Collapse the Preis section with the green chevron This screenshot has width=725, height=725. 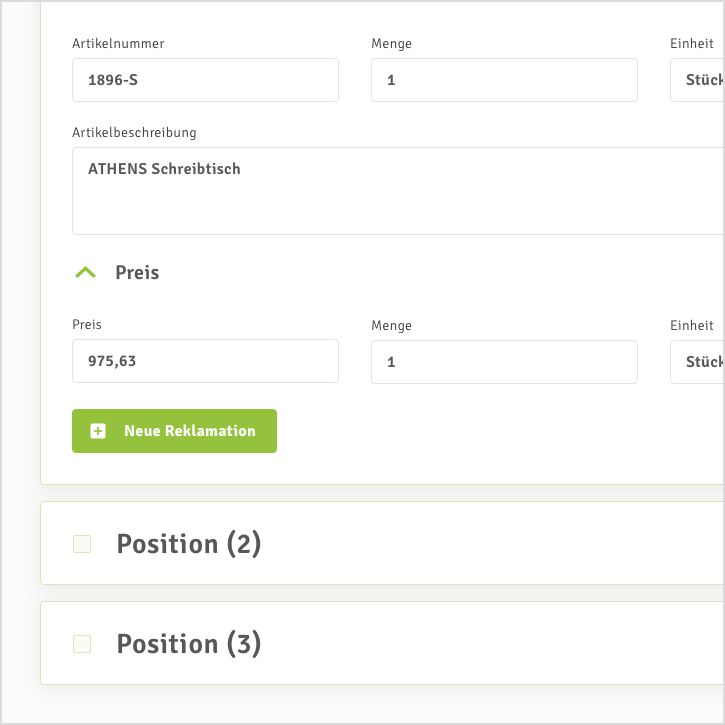click(x=86, y=272)
